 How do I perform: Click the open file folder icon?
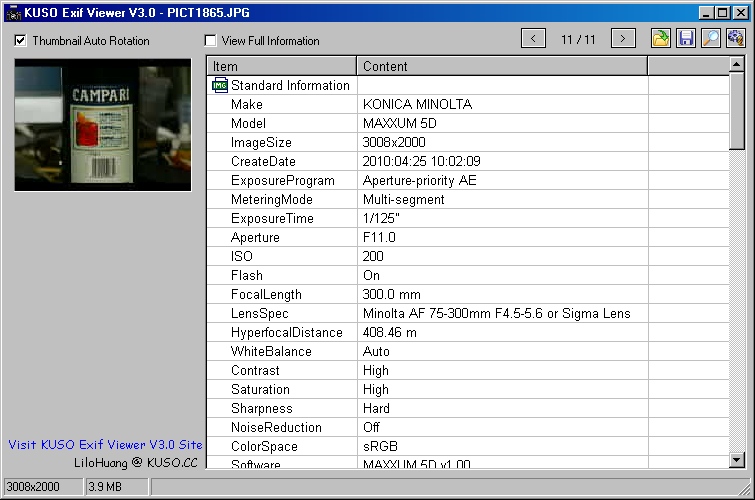661,39
